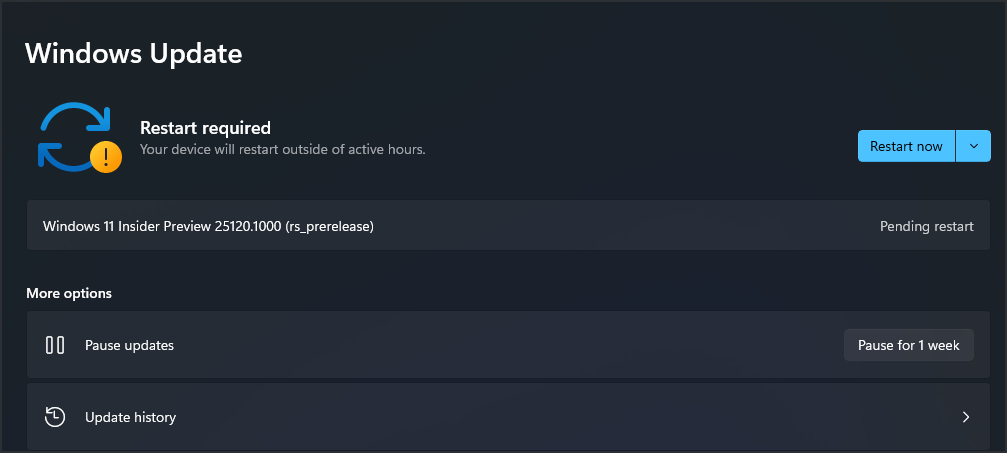The height and width of the screenshot is (453, 1007).
Task: Click the orange warning badge icon
Action: 106,157
